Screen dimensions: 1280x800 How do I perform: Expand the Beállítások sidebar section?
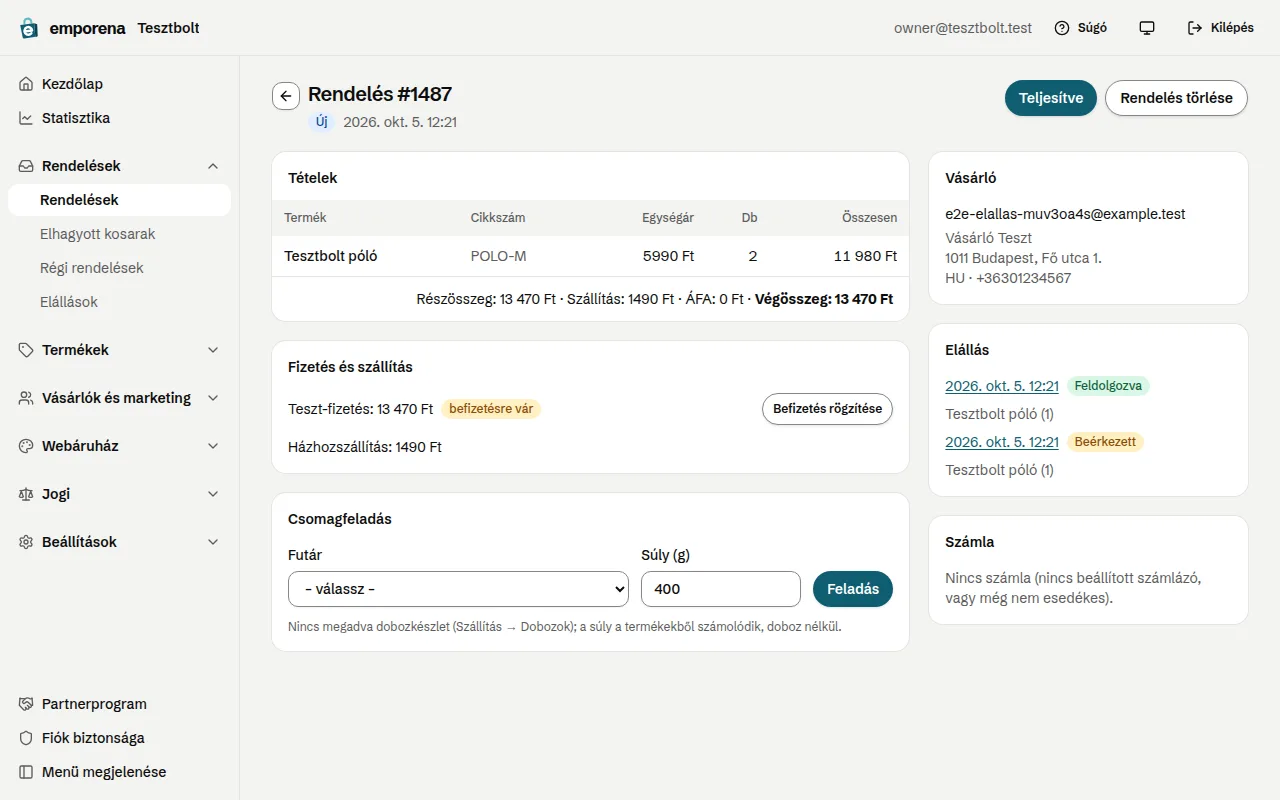point(120,542)
